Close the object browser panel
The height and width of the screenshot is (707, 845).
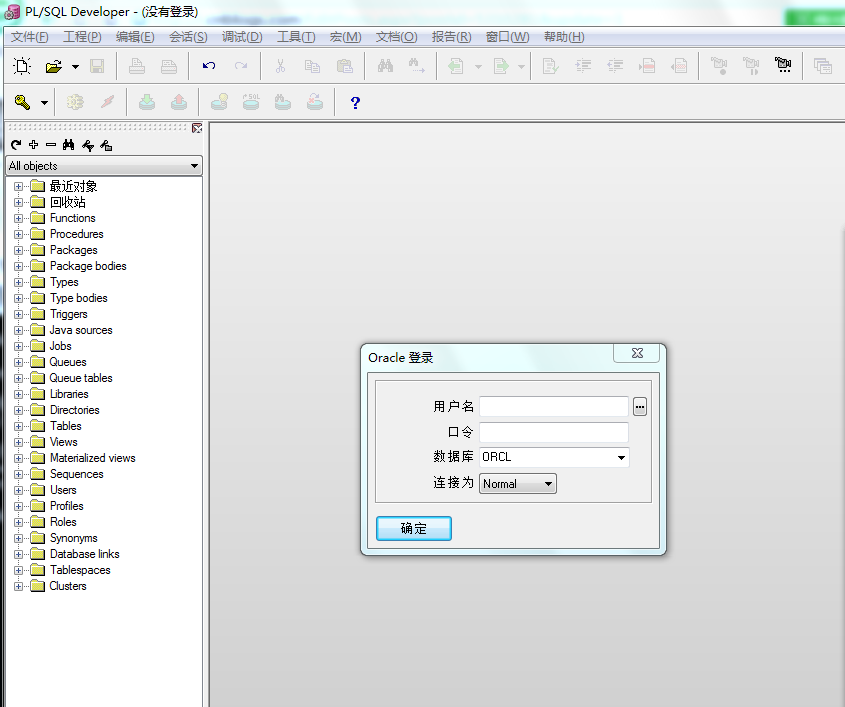(x=197, y=128)
